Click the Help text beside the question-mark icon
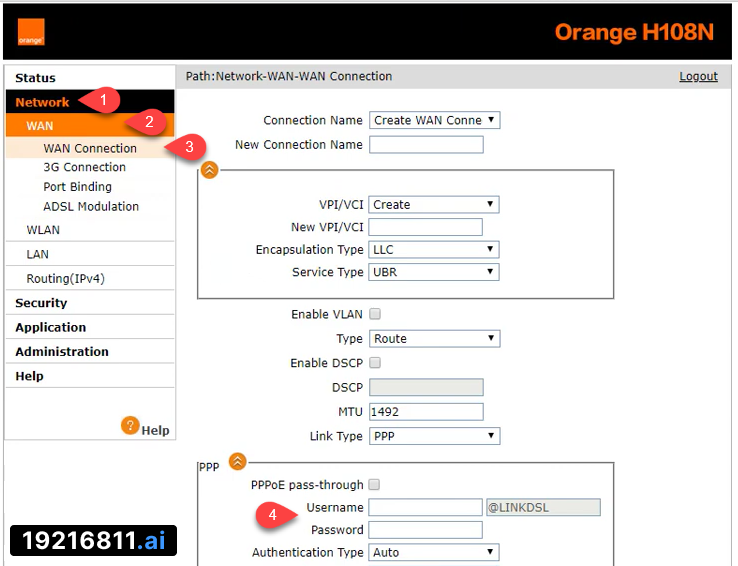Viewport: 738px width, 566px height. click(x=155, y=430)
